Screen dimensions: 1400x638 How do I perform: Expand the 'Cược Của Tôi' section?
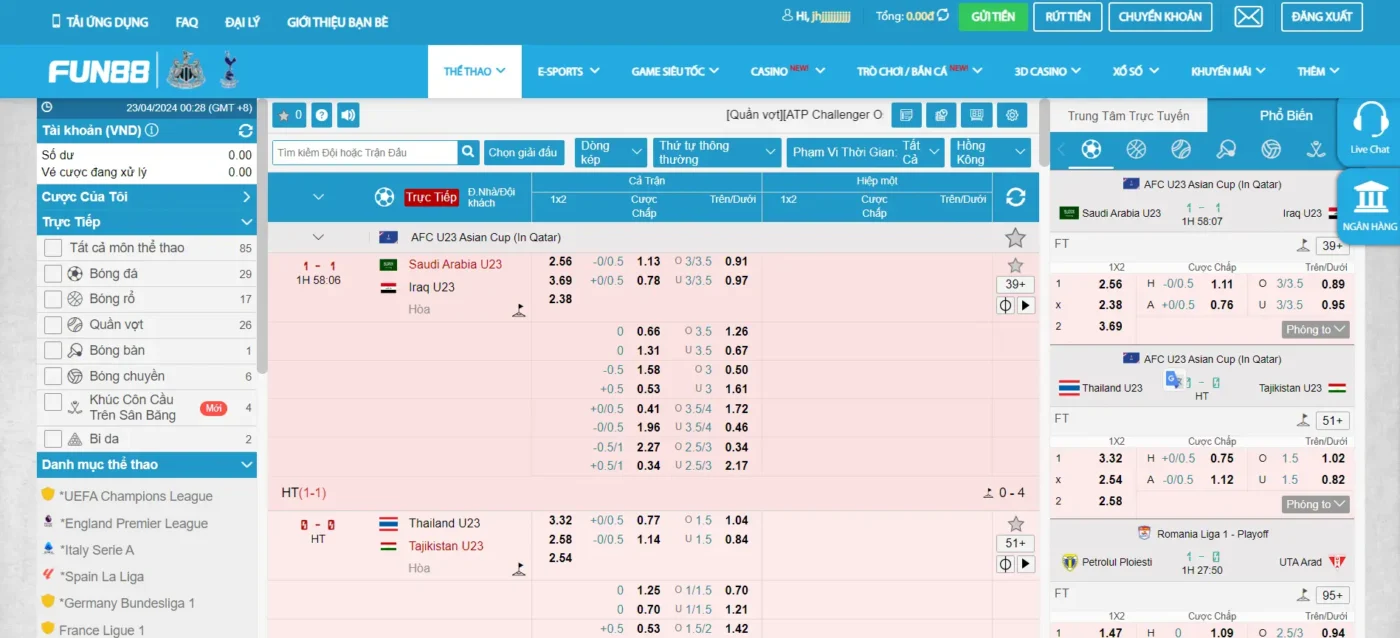click(x=147, y=197)
